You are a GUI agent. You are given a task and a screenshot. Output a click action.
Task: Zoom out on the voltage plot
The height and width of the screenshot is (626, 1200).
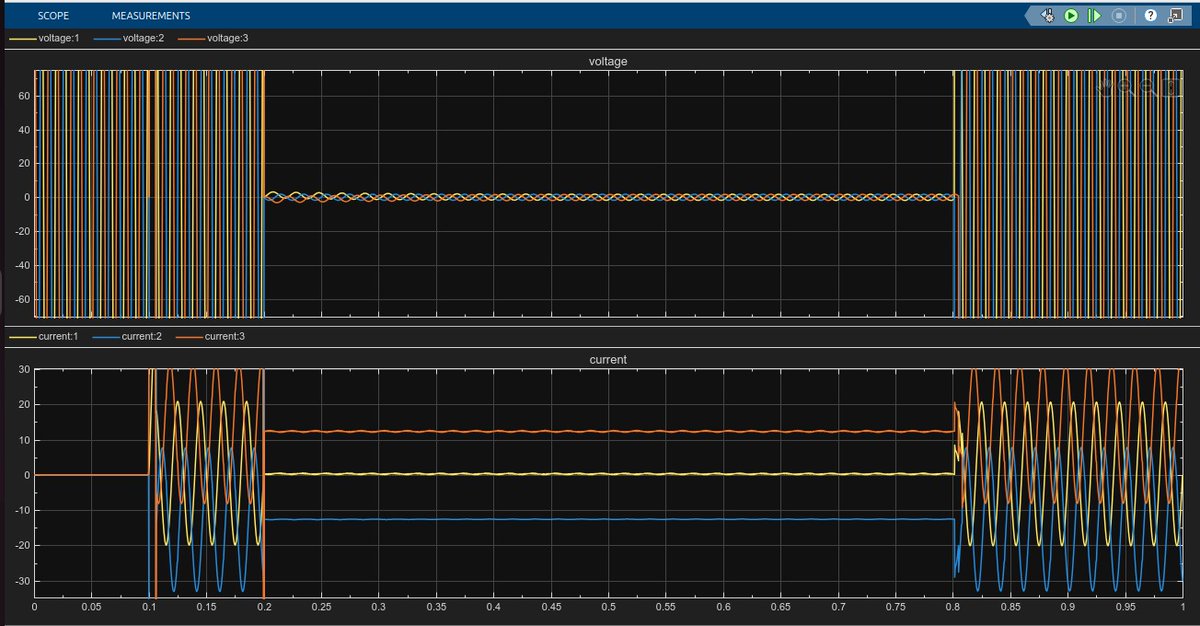1145,84
